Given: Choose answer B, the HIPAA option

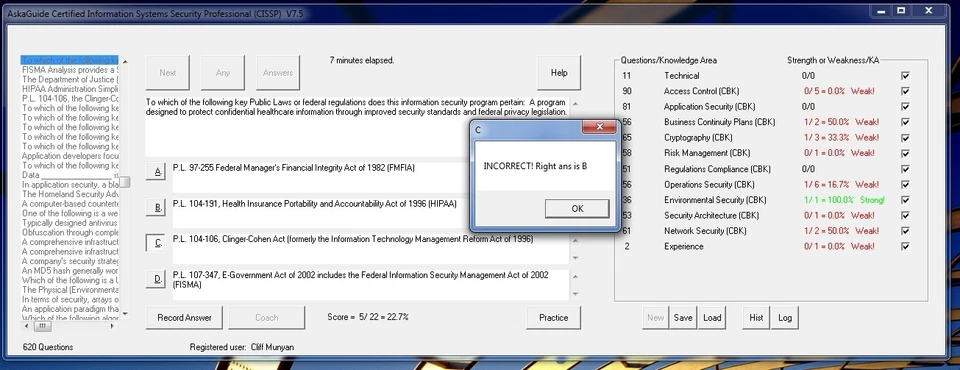Looking at the screenshot, I should (157, 208).
